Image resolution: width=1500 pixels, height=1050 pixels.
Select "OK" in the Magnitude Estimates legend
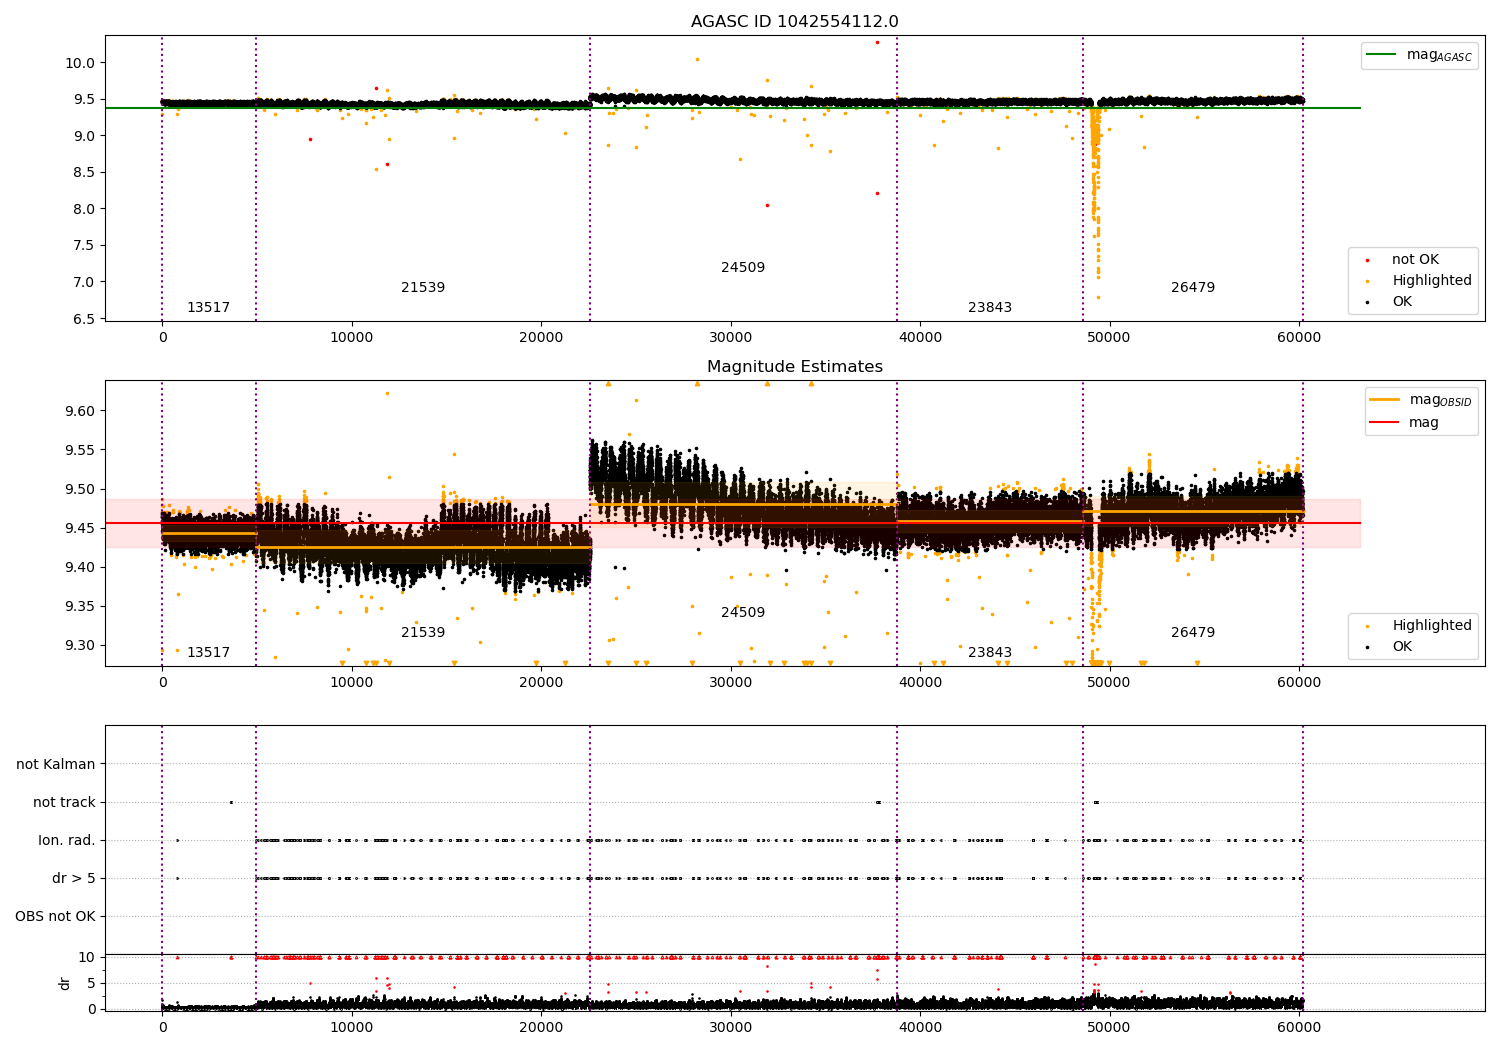tap(1402, 647)
